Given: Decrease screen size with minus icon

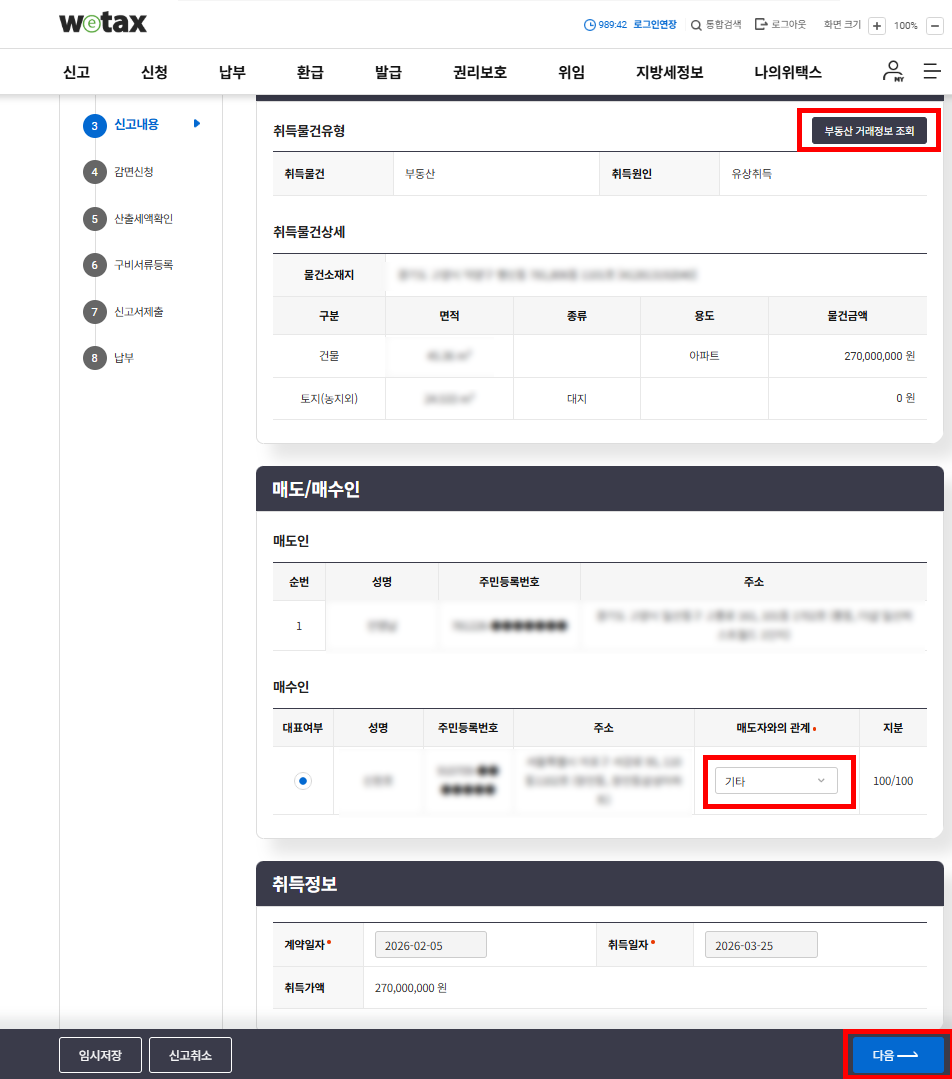Looking at the screenshot, I should tap(934, 25).
